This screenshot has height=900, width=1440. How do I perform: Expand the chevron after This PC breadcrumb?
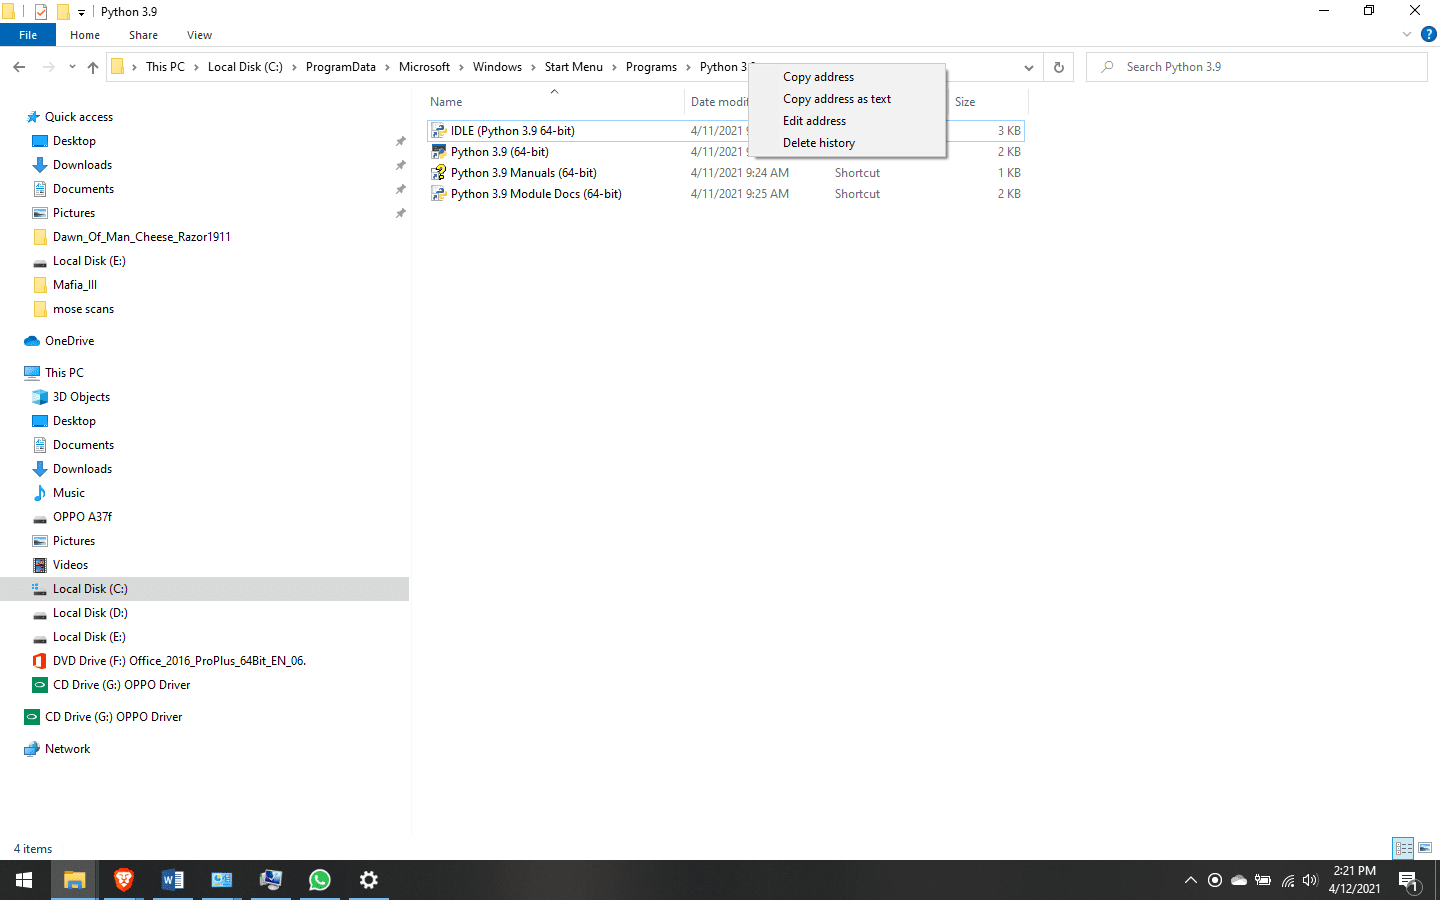click(x=196, y=67)
